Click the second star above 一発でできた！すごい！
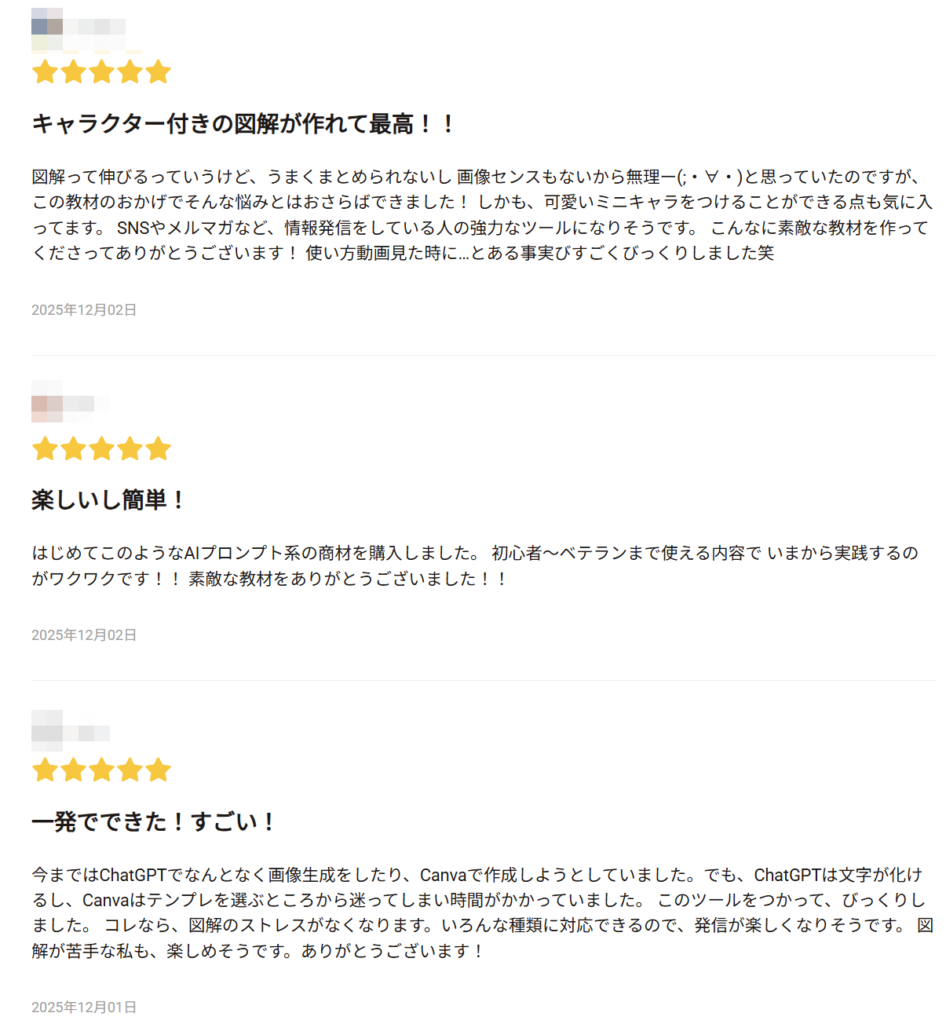Viewport: 946px width, 1024px height. 73,770
